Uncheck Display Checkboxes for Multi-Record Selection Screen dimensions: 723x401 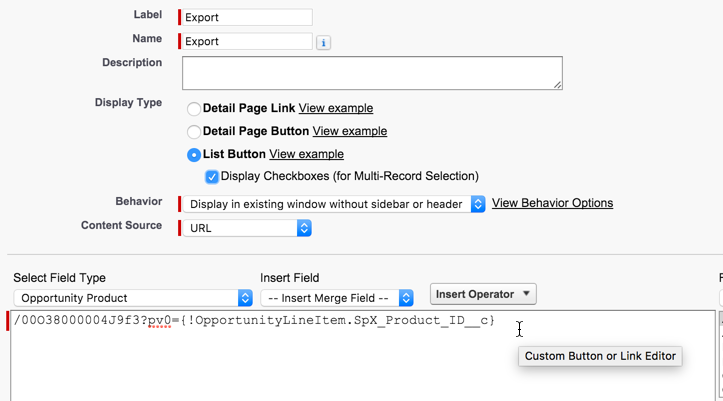pyautogui.click(x=212, y=177)
